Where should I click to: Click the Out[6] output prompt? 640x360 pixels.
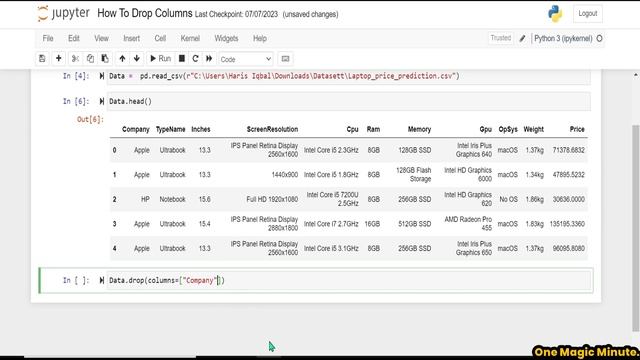[x=90, y=119]
